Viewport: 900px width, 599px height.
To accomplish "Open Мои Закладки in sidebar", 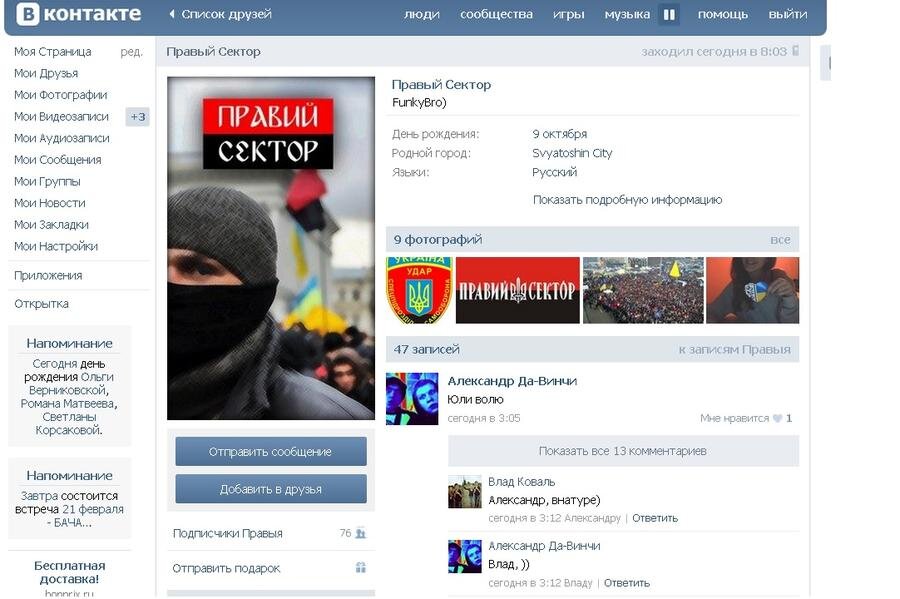I will point(51,224).
